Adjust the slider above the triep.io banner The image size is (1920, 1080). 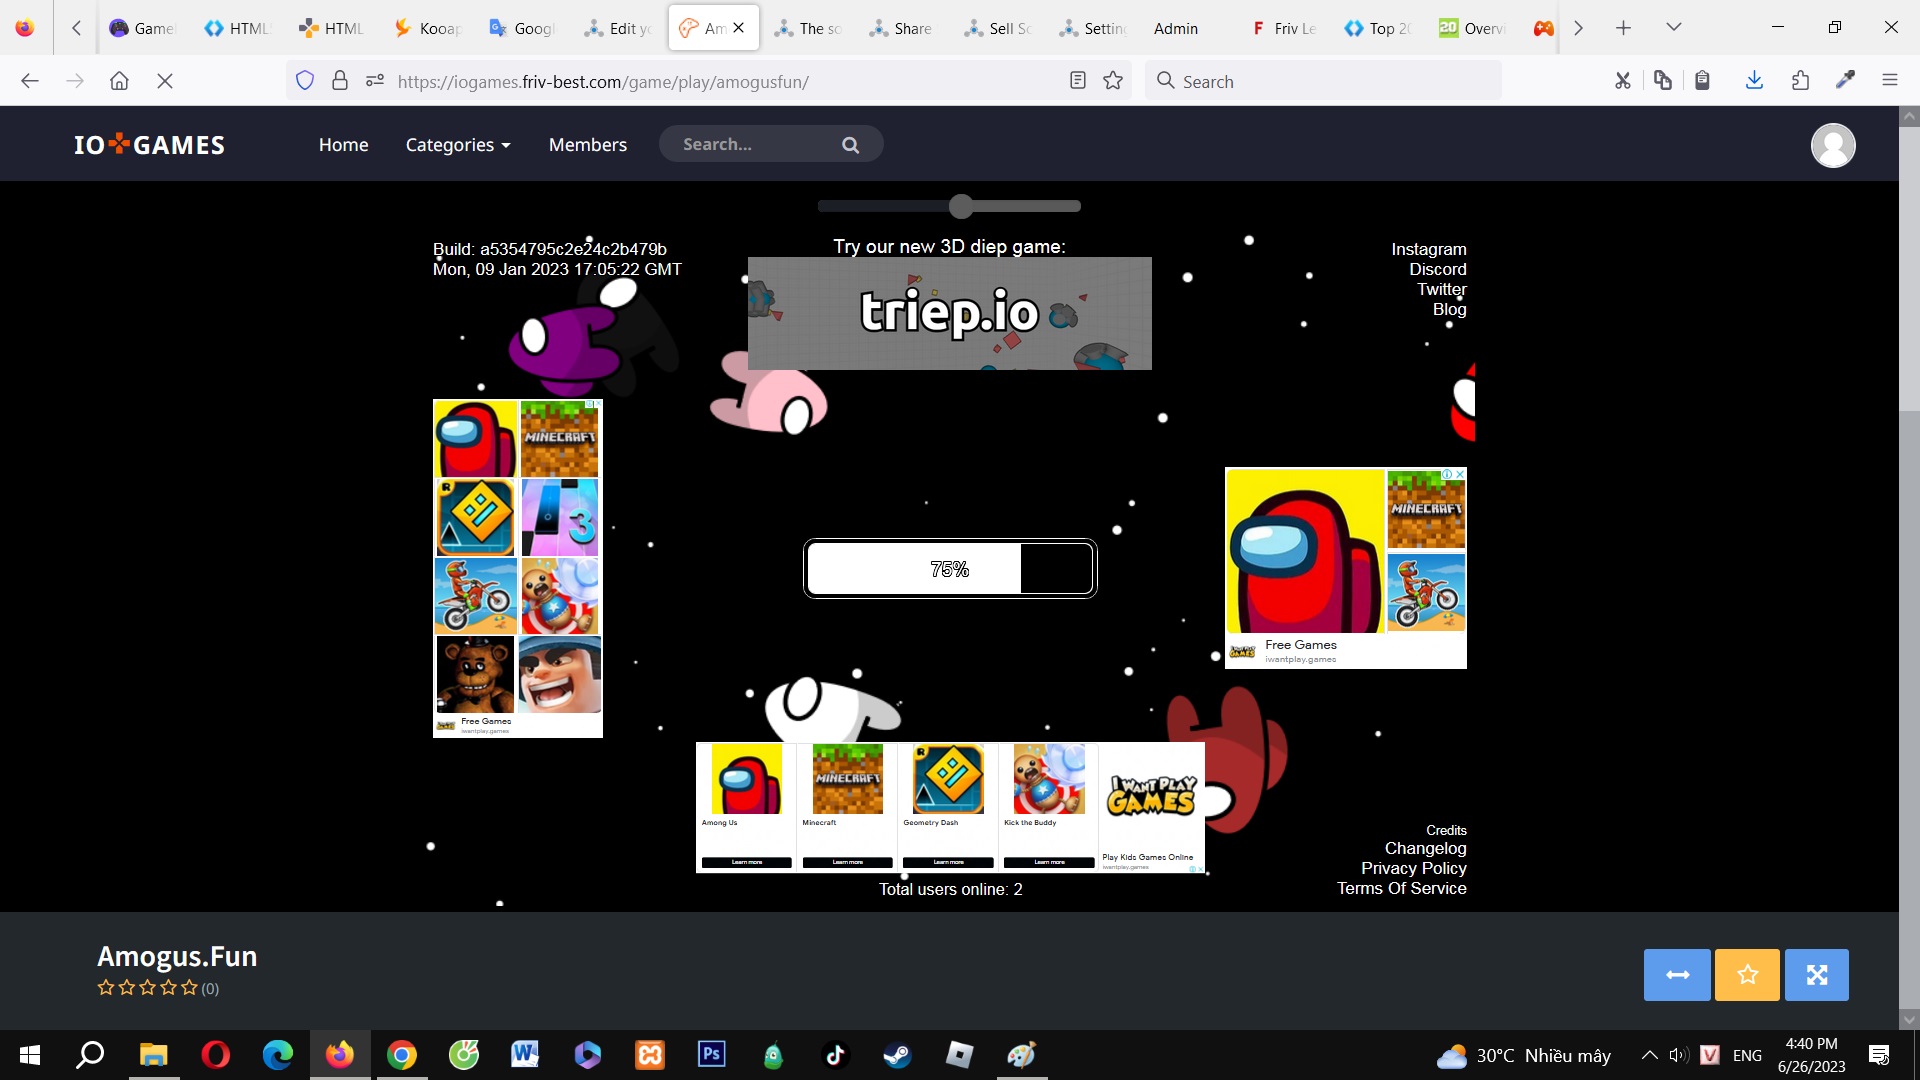(960, 206)
